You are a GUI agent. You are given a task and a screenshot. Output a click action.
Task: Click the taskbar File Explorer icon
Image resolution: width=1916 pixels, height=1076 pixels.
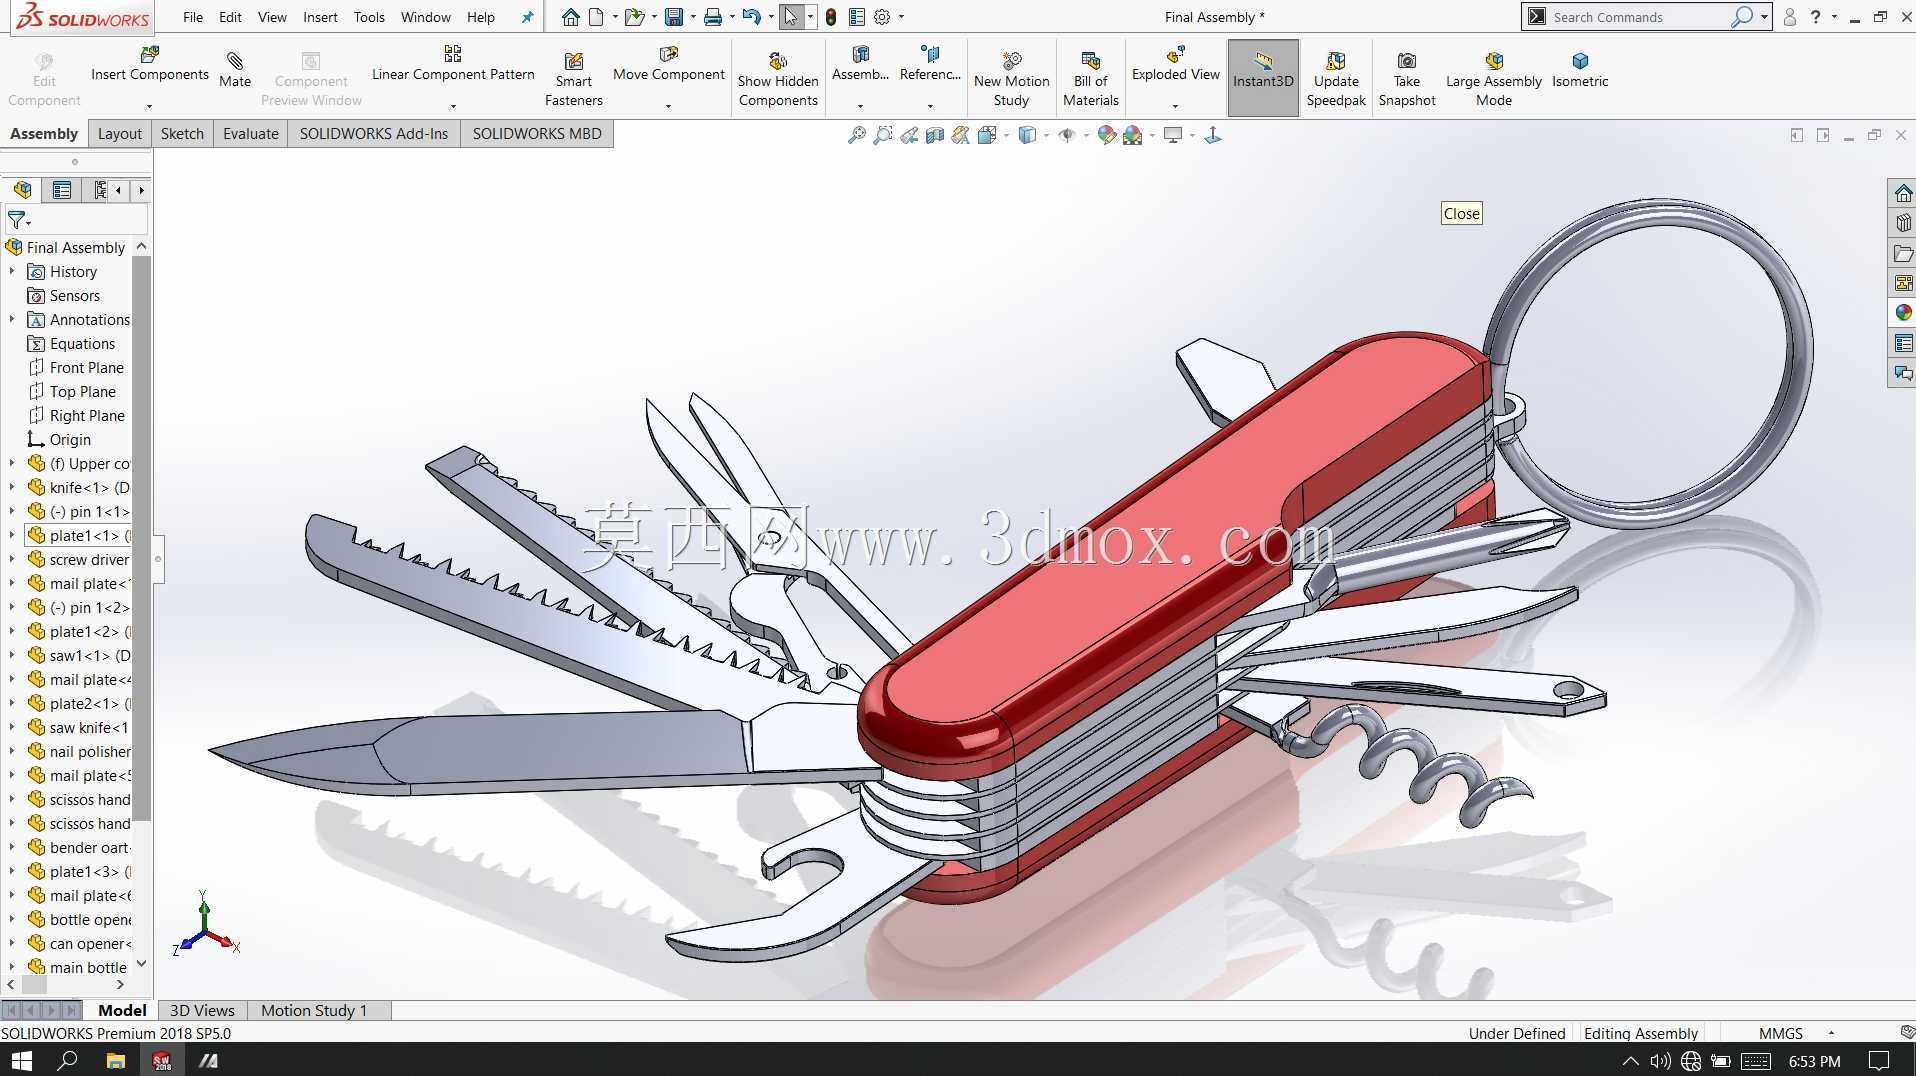tap(116, 1060)
